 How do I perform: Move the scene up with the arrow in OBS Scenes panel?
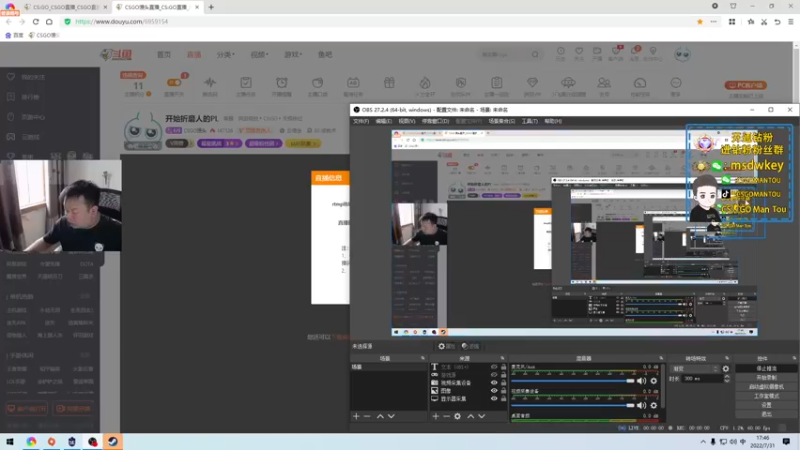point(380,416)
